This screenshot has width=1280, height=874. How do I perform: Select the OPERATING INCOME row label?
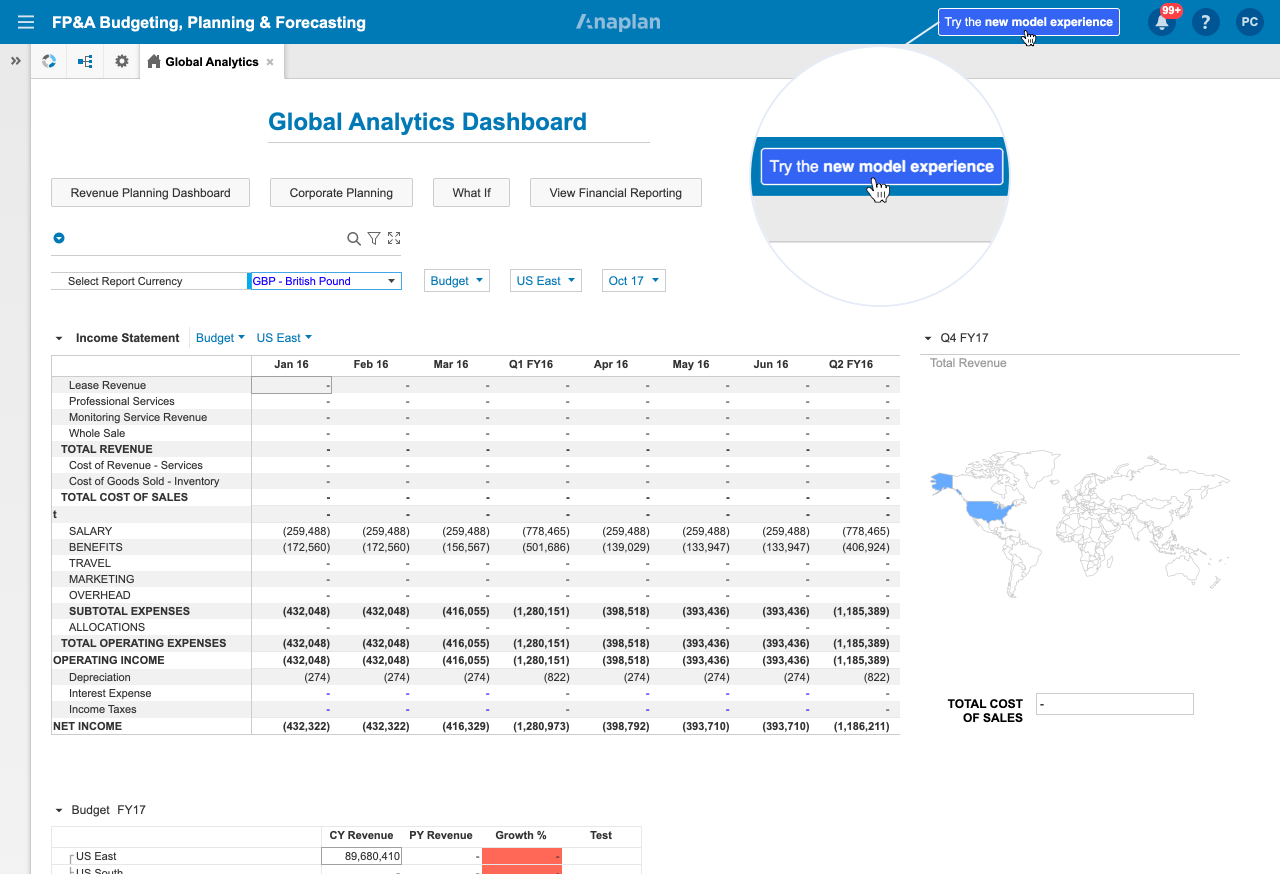[x=108, y=660]
